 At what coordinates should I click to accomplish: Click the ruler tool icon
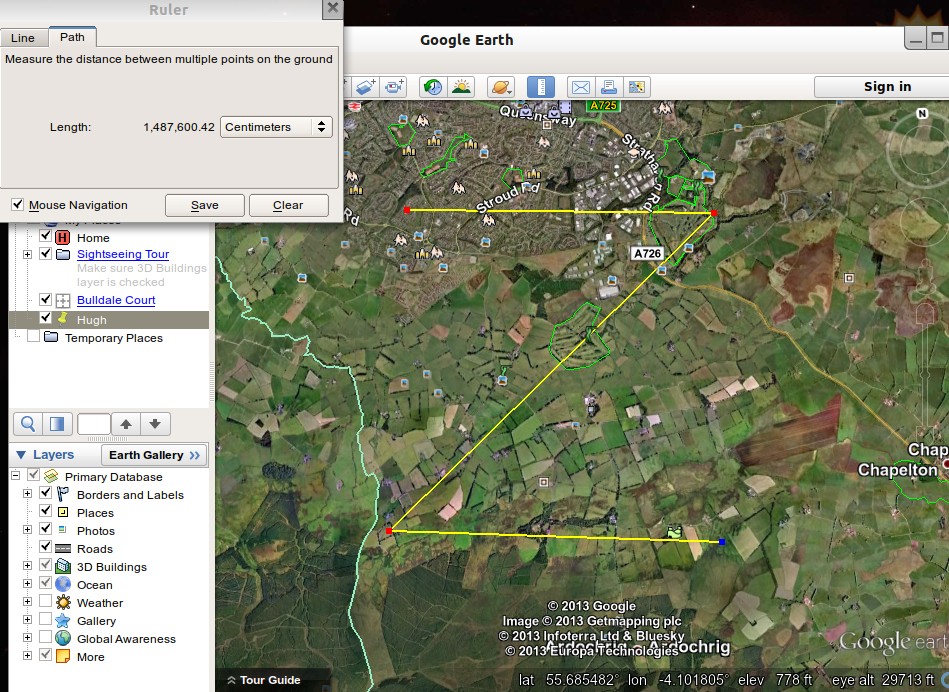[540, 87]
